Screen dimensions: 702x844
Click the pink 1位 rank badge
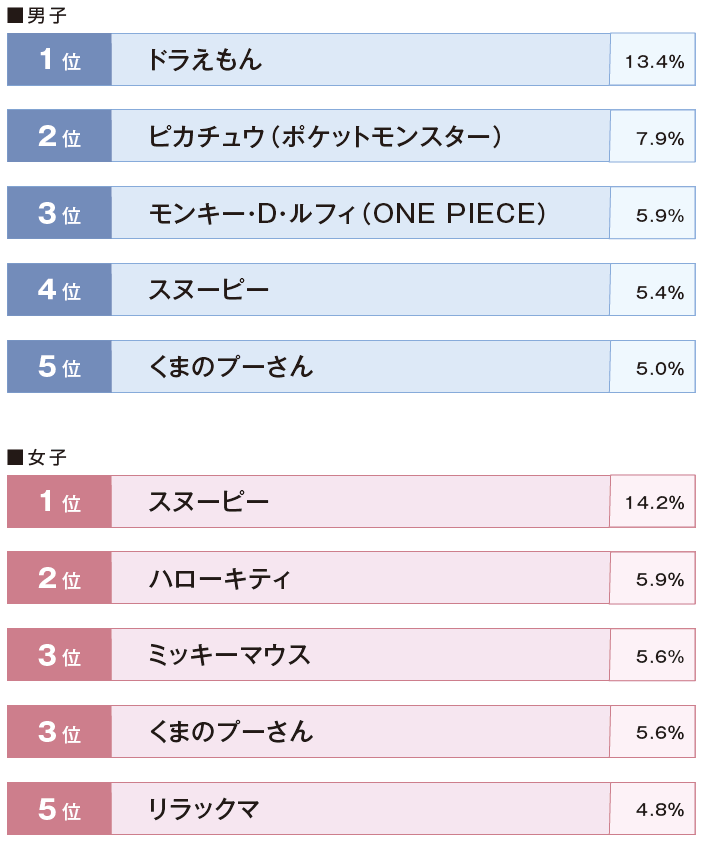[59, 502]
